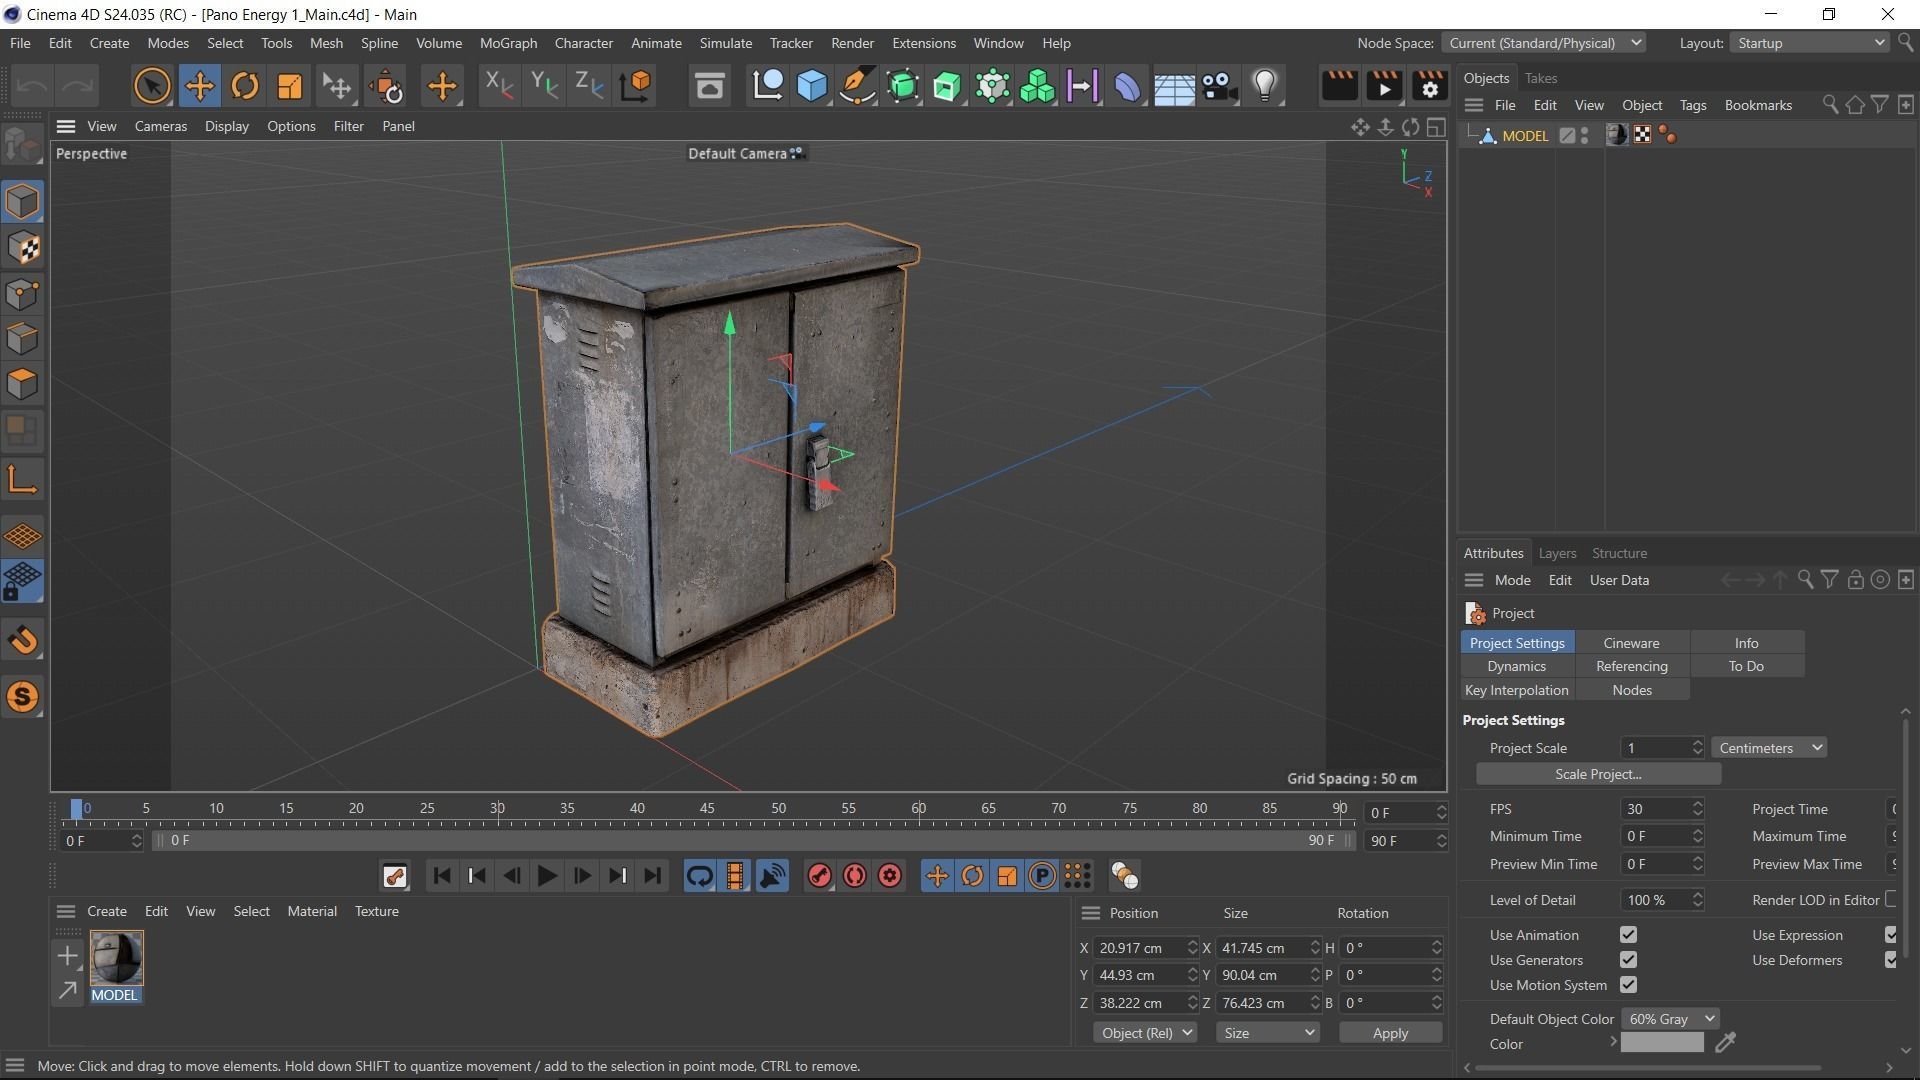Expand the Object (Rel) coordinate dropdown
Image resolution: width=1920 pixels, height=1080 pixels.
[x=1144, y=1033]
